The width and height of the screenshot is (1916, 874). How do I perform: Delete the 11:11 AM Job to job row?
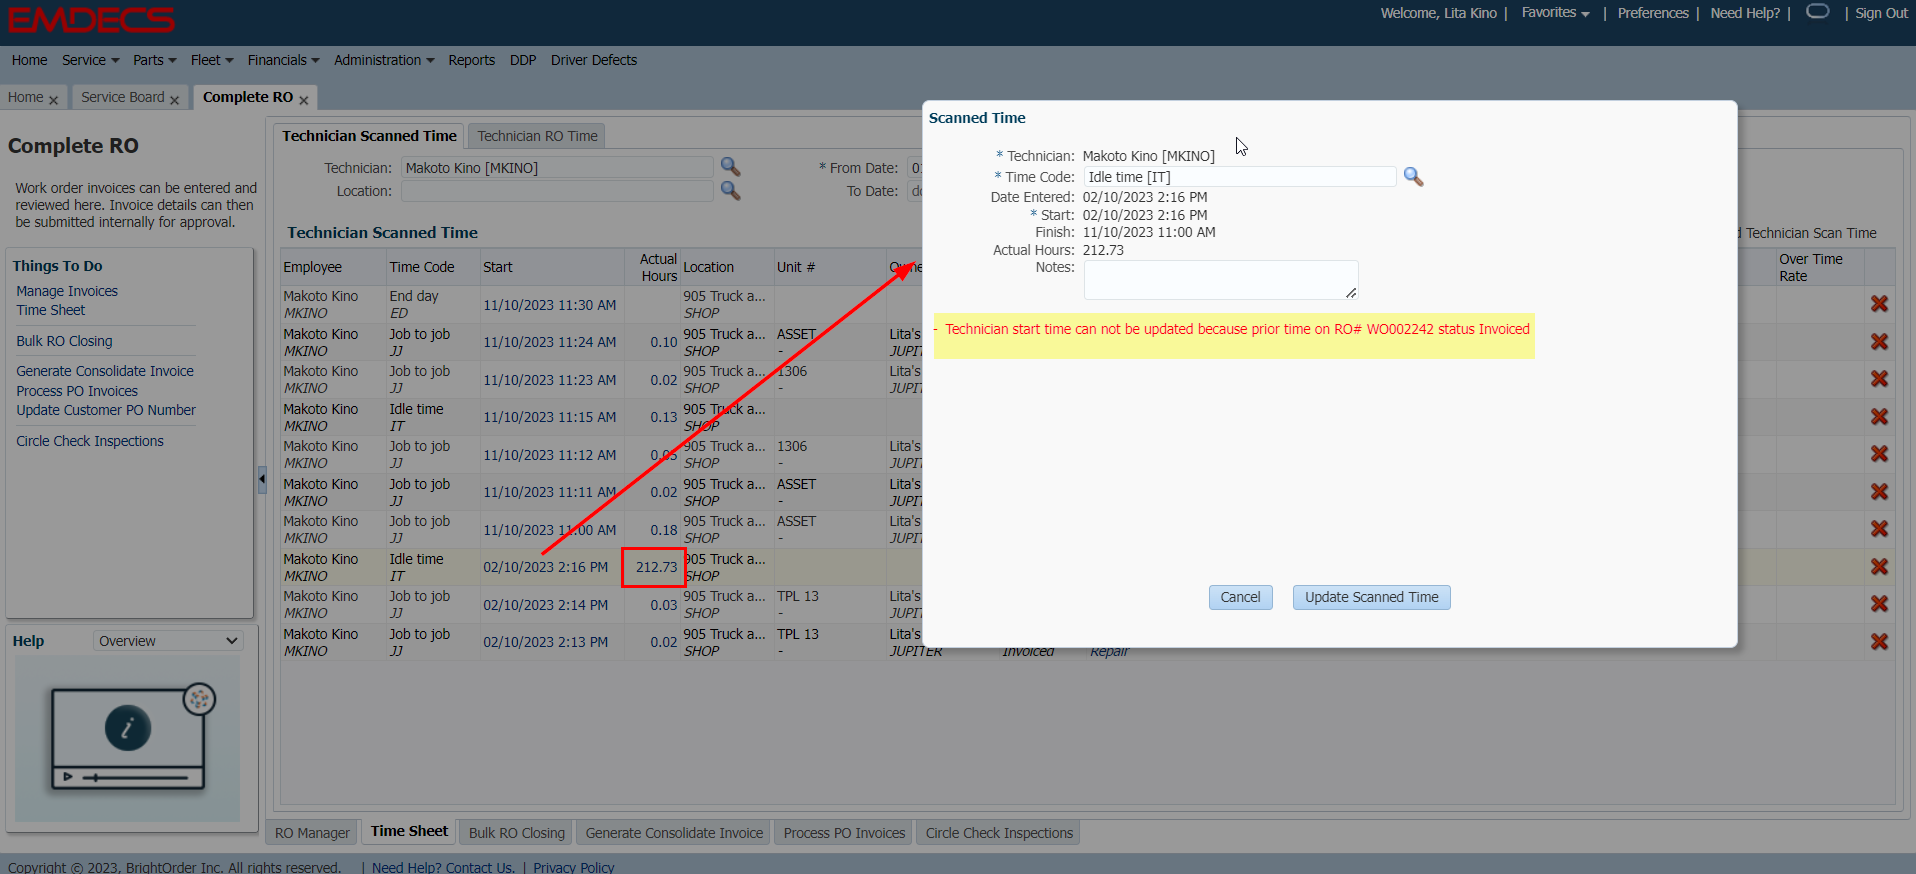1880,492
